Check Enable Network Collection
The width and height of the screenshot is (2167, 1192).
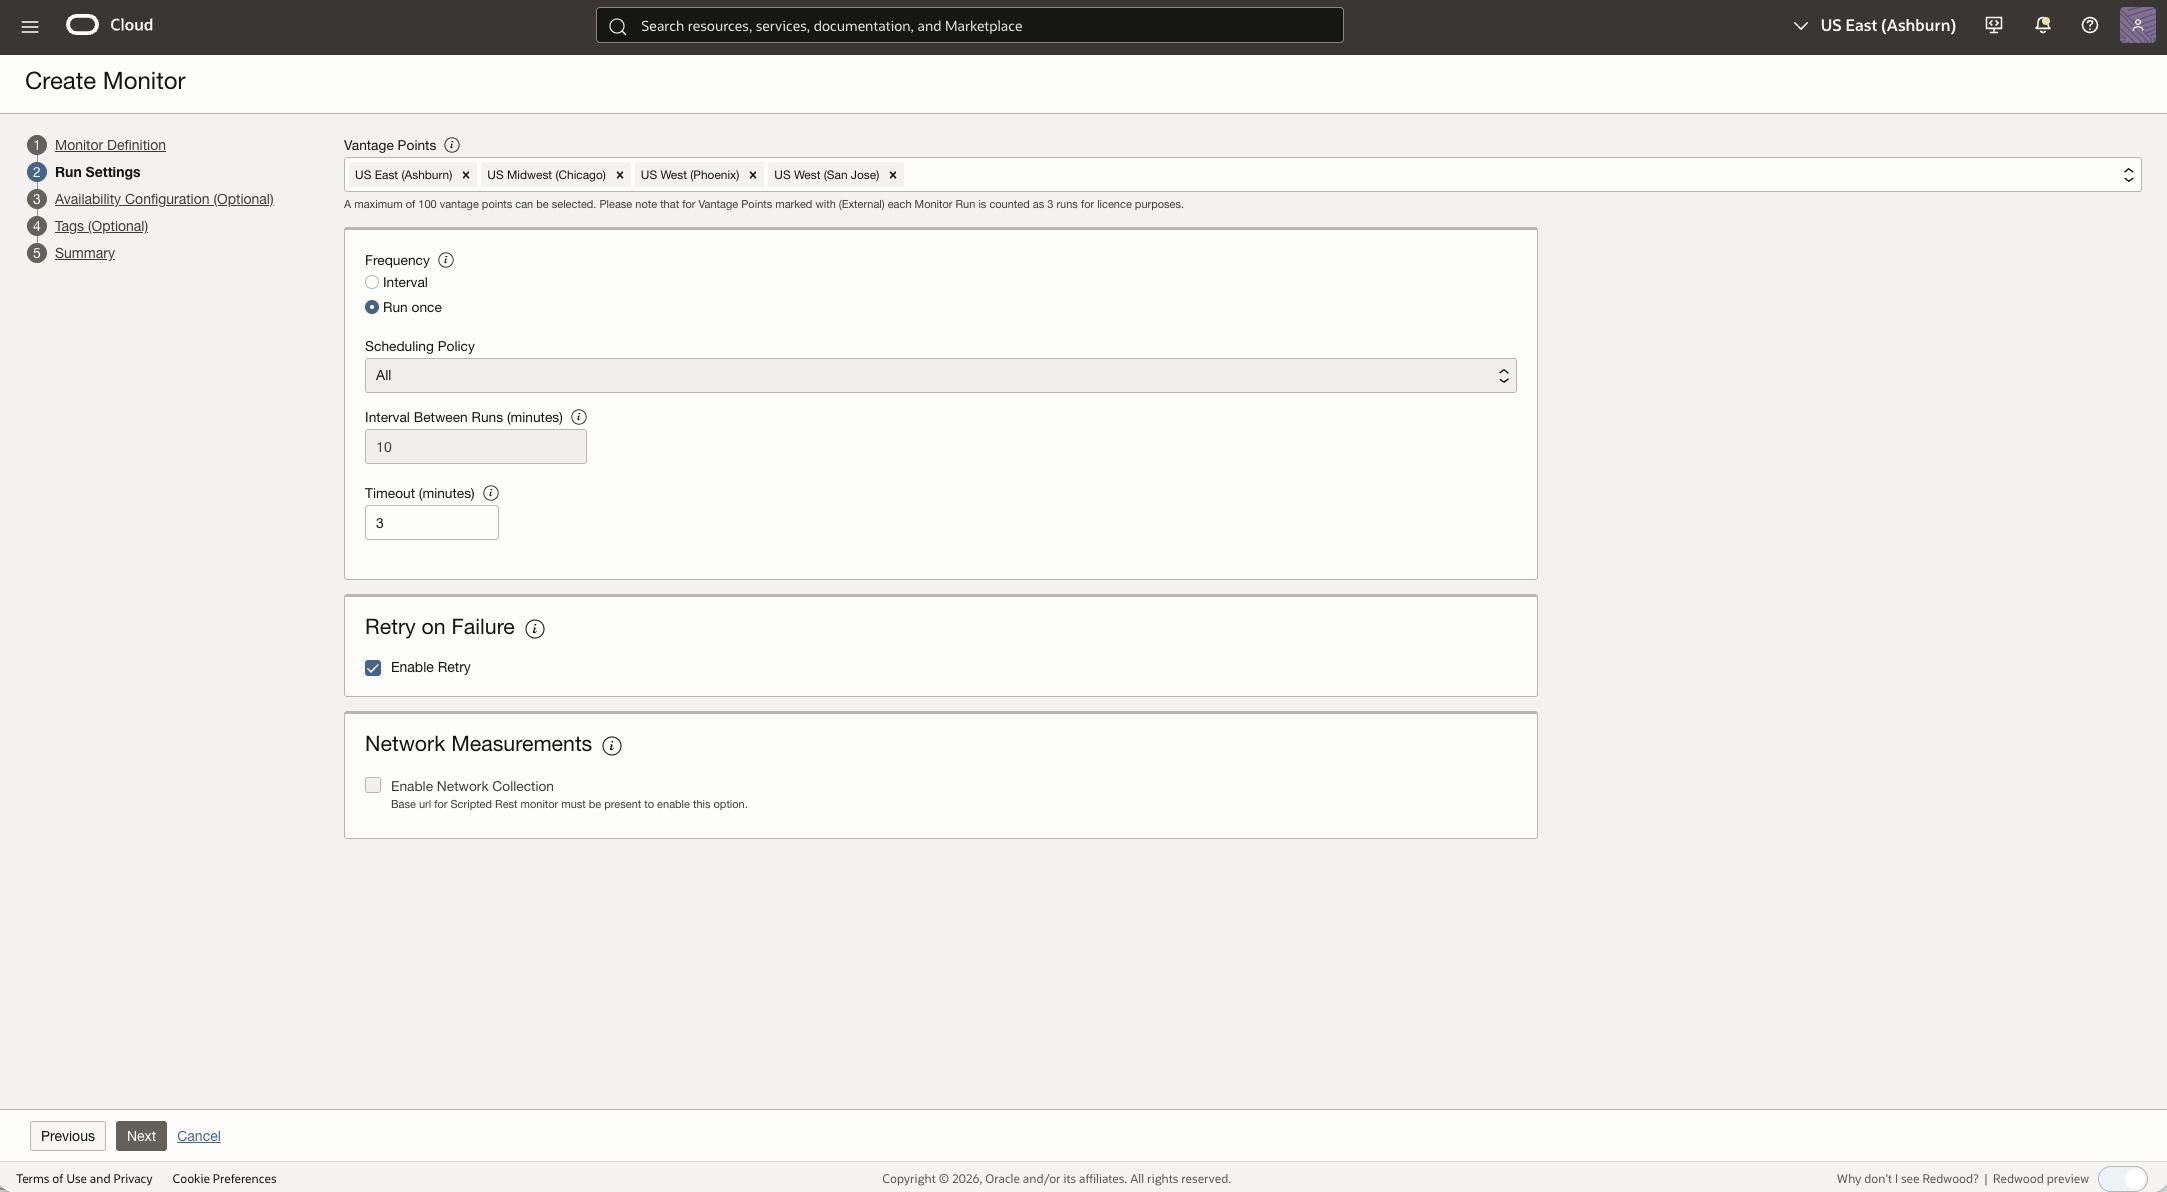pos(373,786)
